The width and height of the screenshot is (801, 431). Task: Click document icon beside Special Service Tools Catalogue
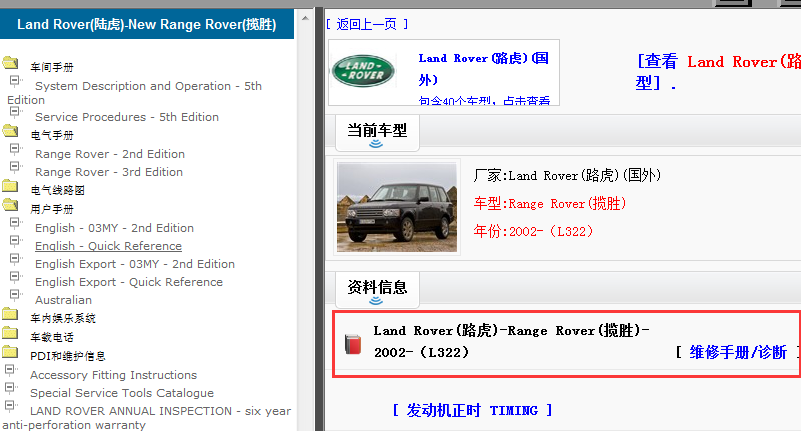[x=10, y=388]
